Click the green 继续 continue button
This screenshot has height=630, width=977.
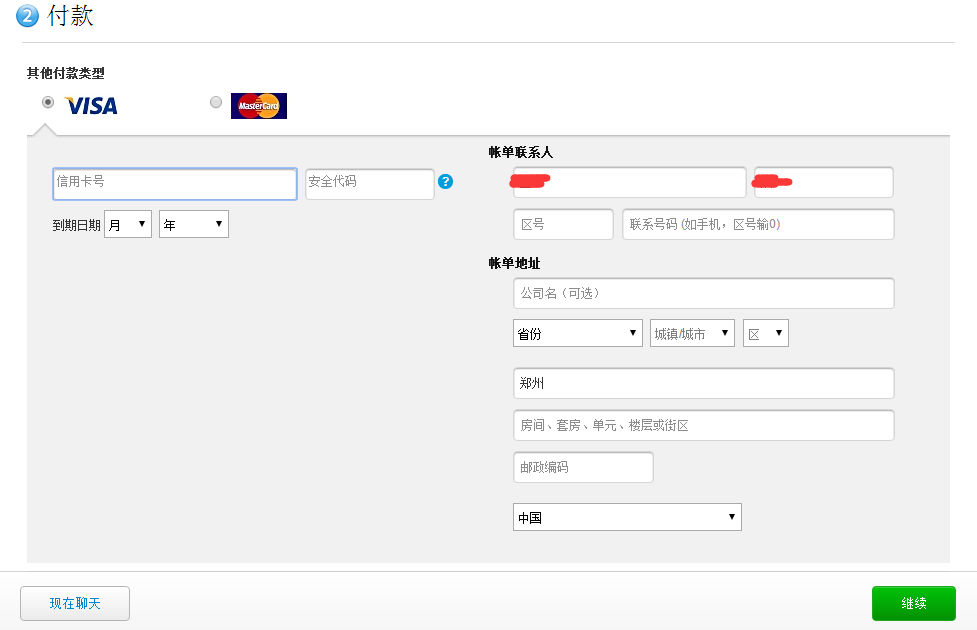click(913, 603)
